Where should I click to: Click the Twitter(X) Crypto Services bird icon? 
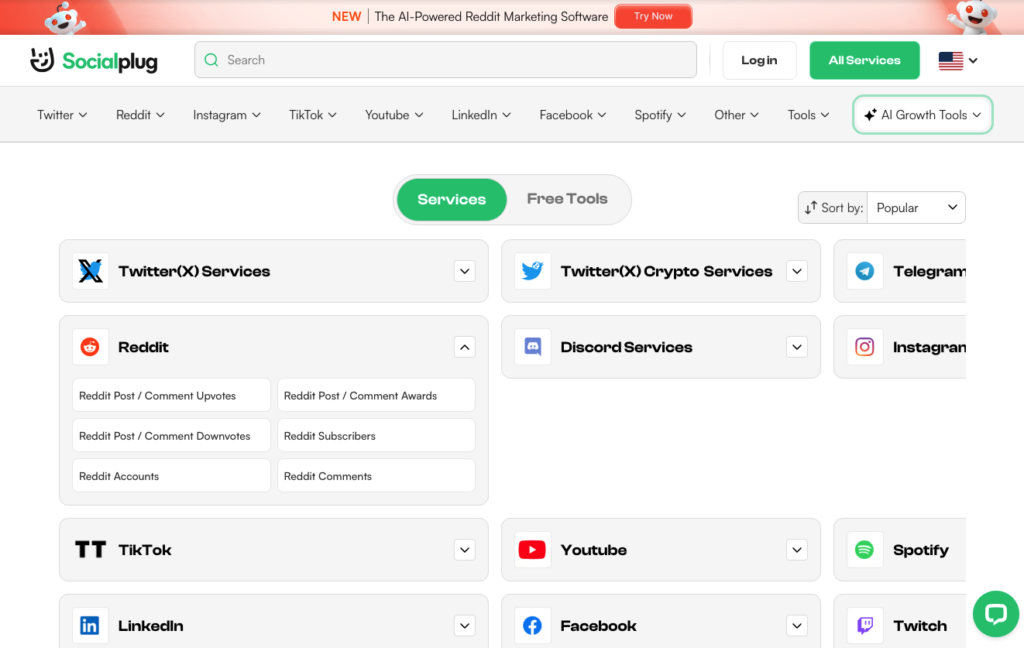point(532,271)
